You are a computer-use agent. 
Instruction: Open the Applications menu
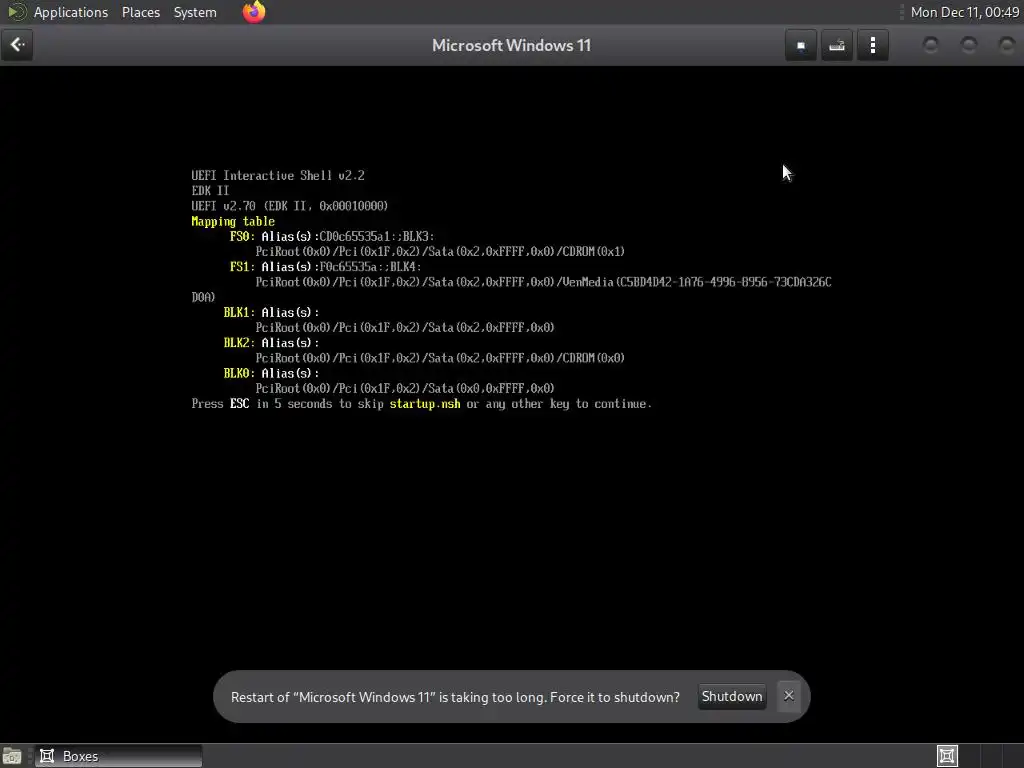click(x=71, y=12)
